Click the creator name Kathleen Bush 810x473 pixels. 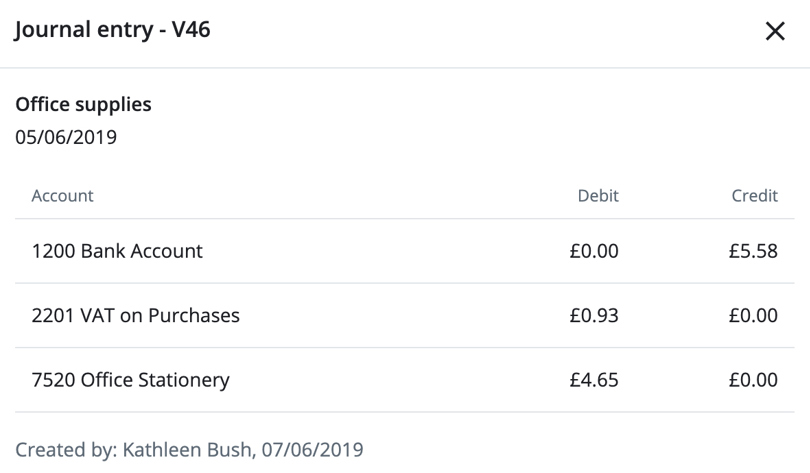tap(186, 450)
